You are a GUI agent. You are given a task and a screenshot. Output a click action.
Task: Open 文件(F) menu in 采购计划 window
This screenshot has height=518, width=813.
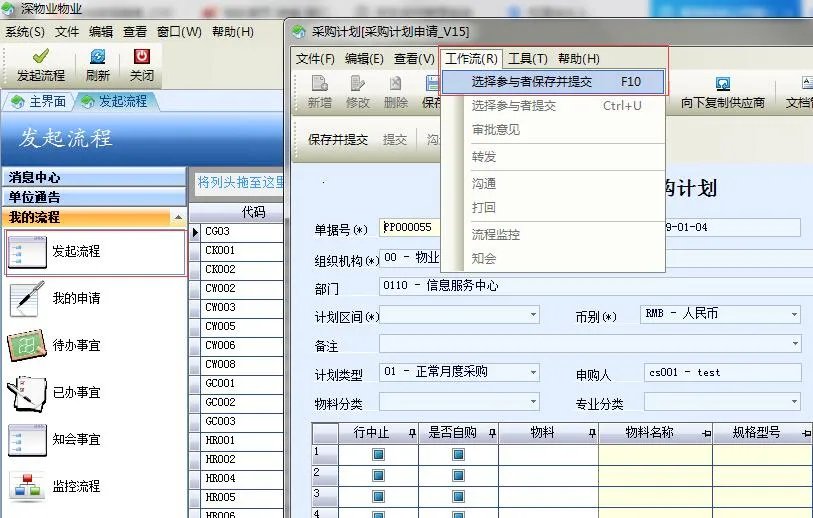(x=315, y=59)
